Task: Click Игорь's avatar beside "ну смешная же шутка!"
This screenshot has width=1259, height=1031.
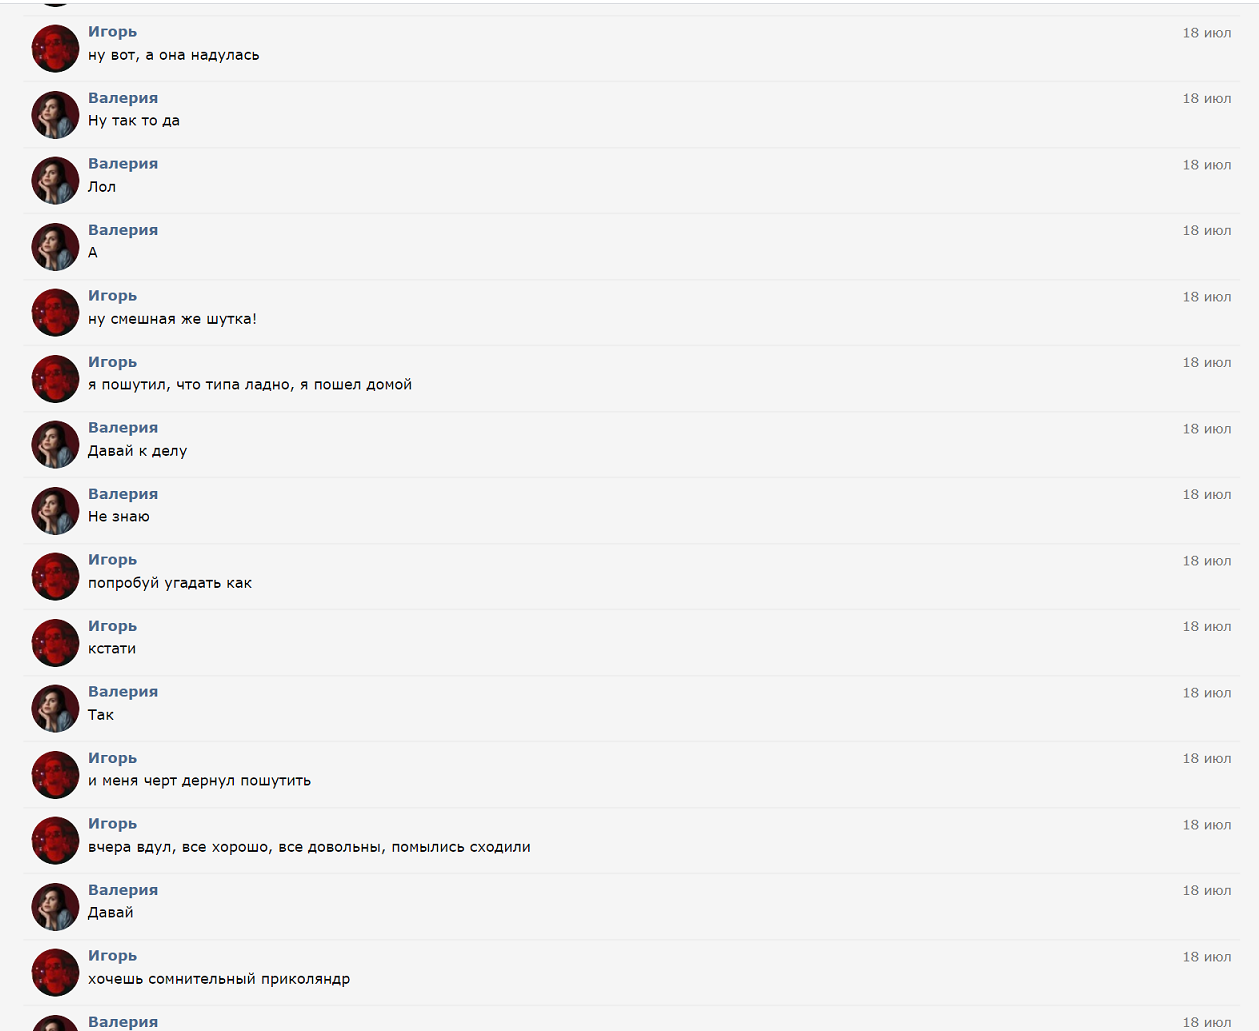Action: [55, 313]
